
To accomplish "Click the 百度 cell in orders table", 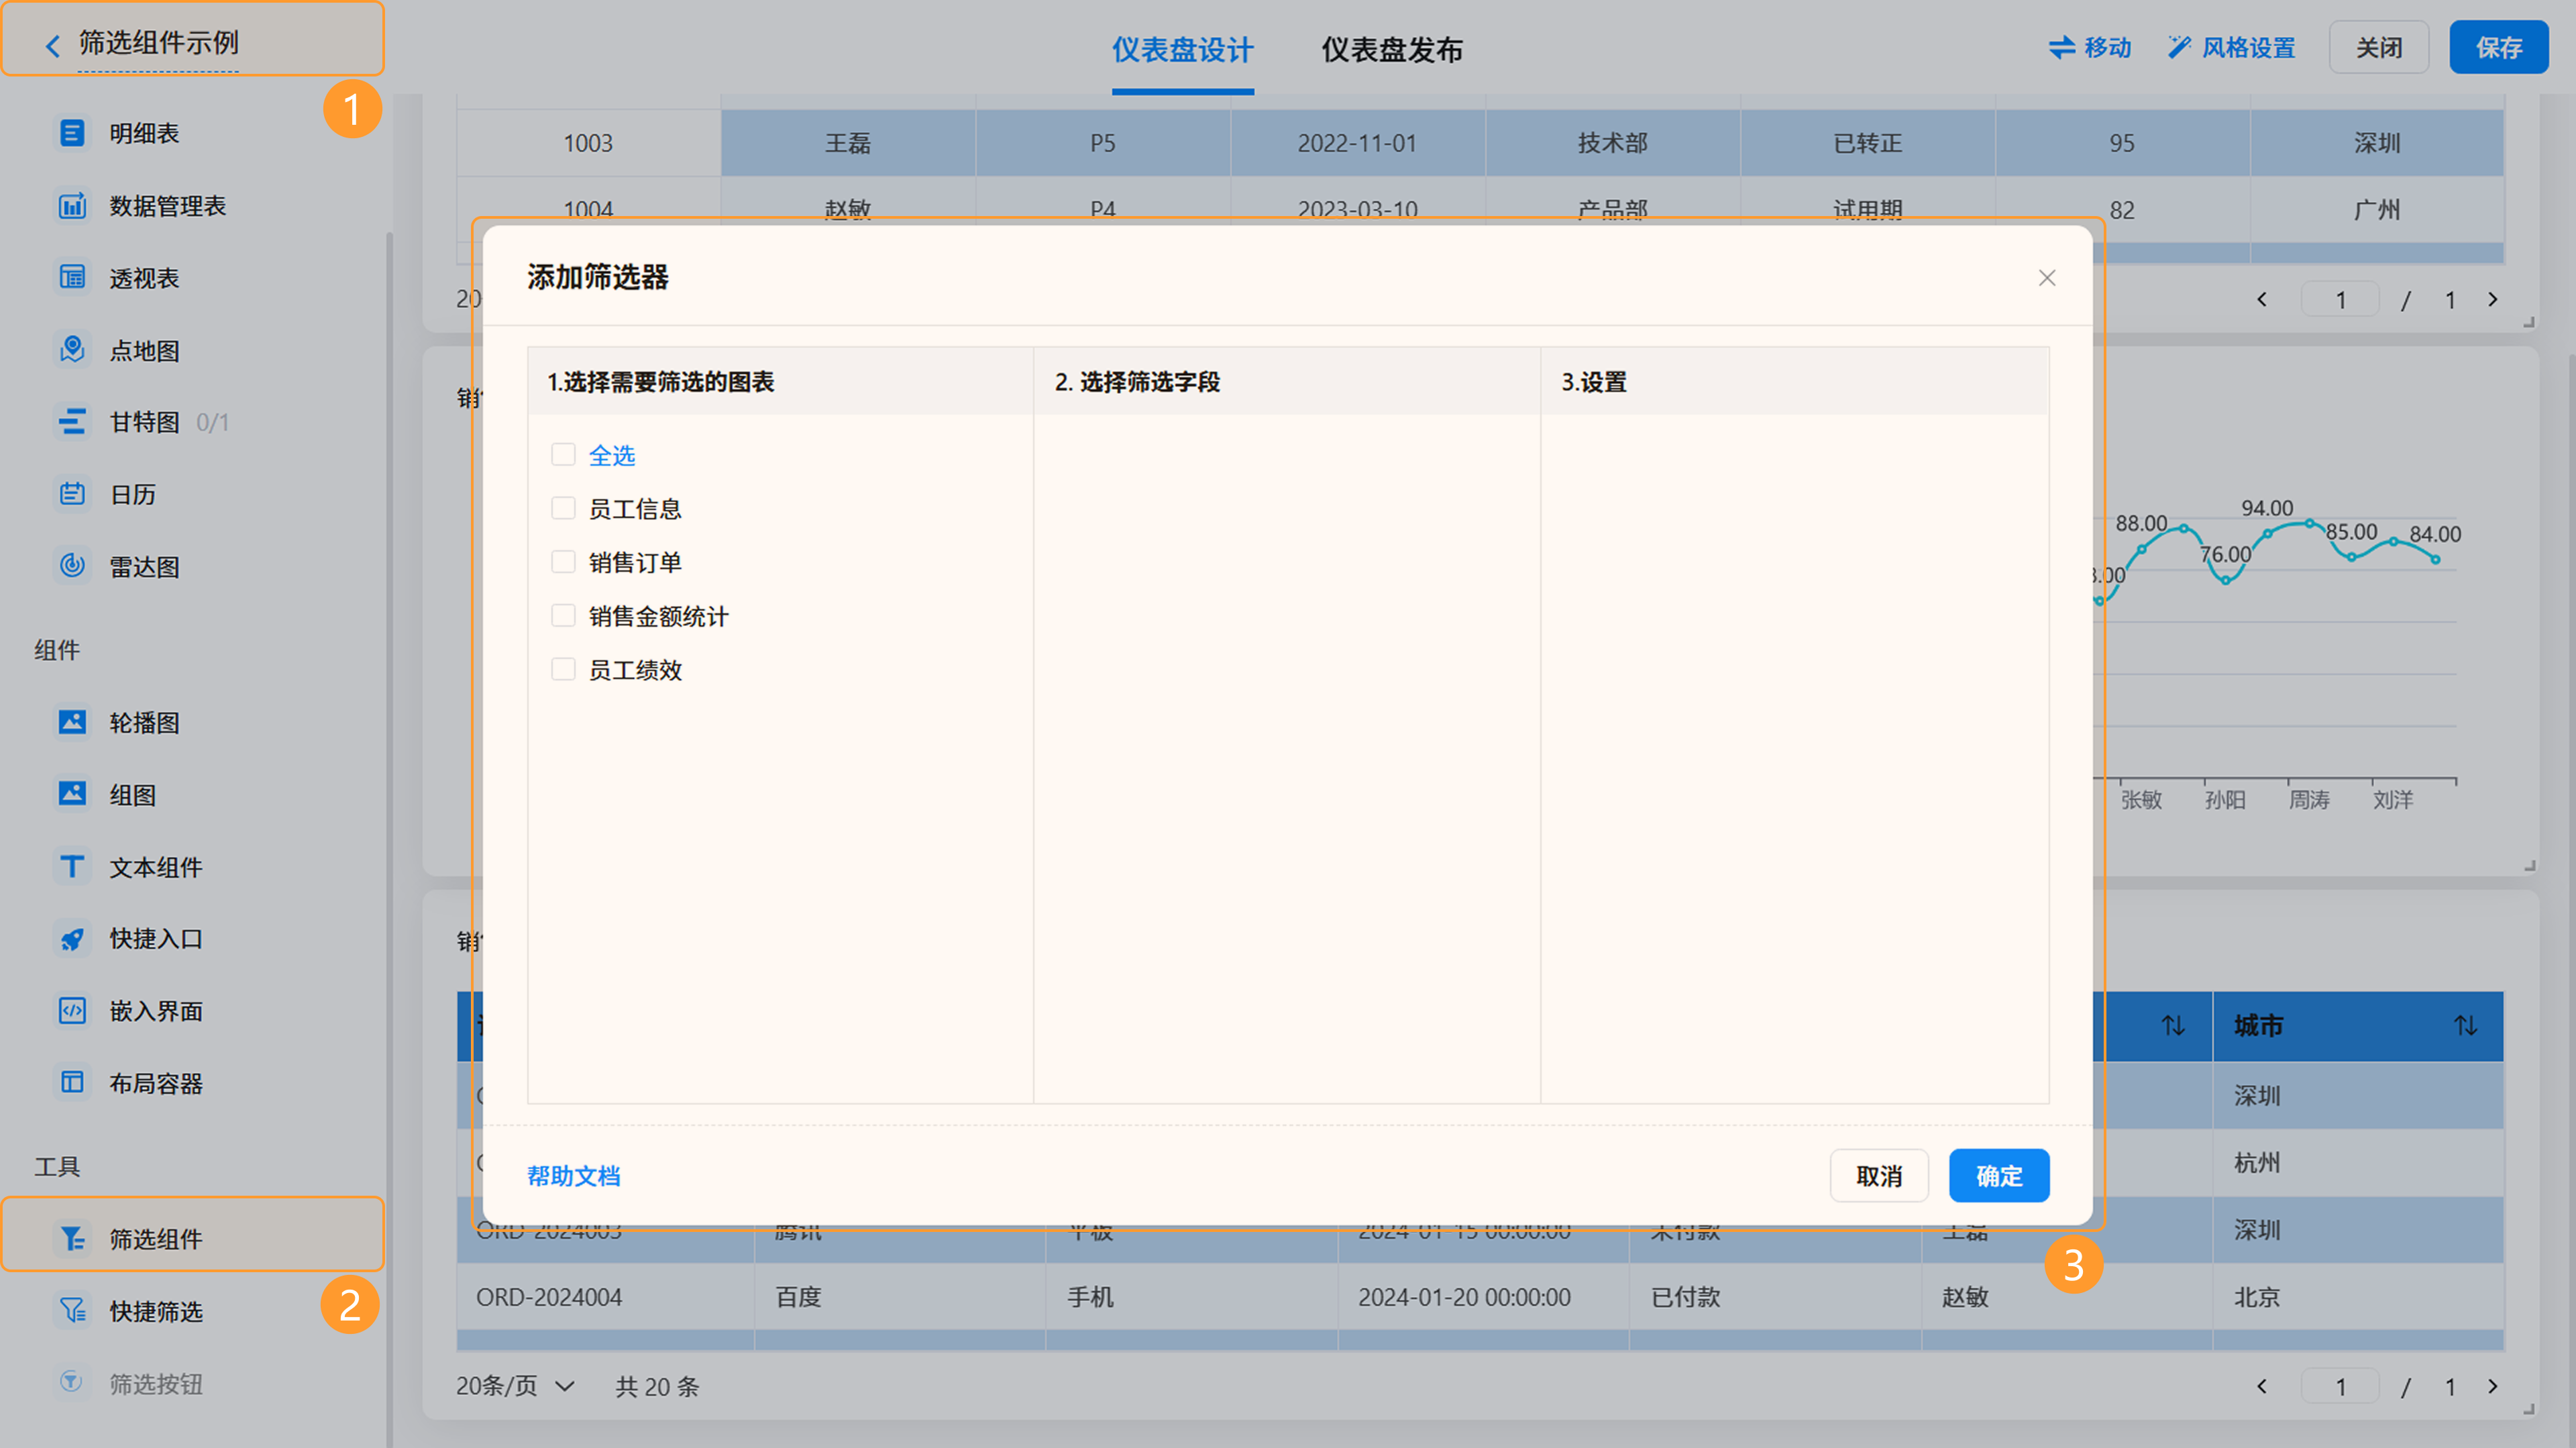I will (900, 1297).
